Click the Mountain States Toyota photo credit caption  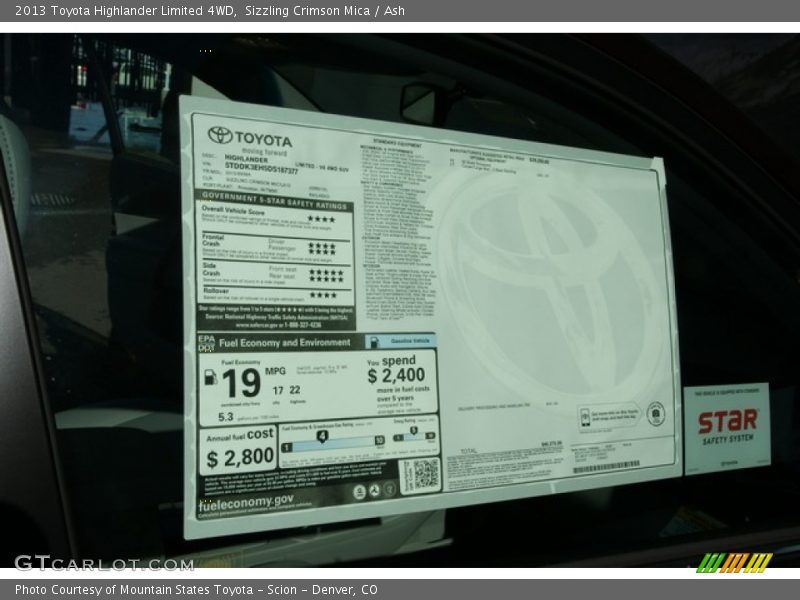click(196, 590)
